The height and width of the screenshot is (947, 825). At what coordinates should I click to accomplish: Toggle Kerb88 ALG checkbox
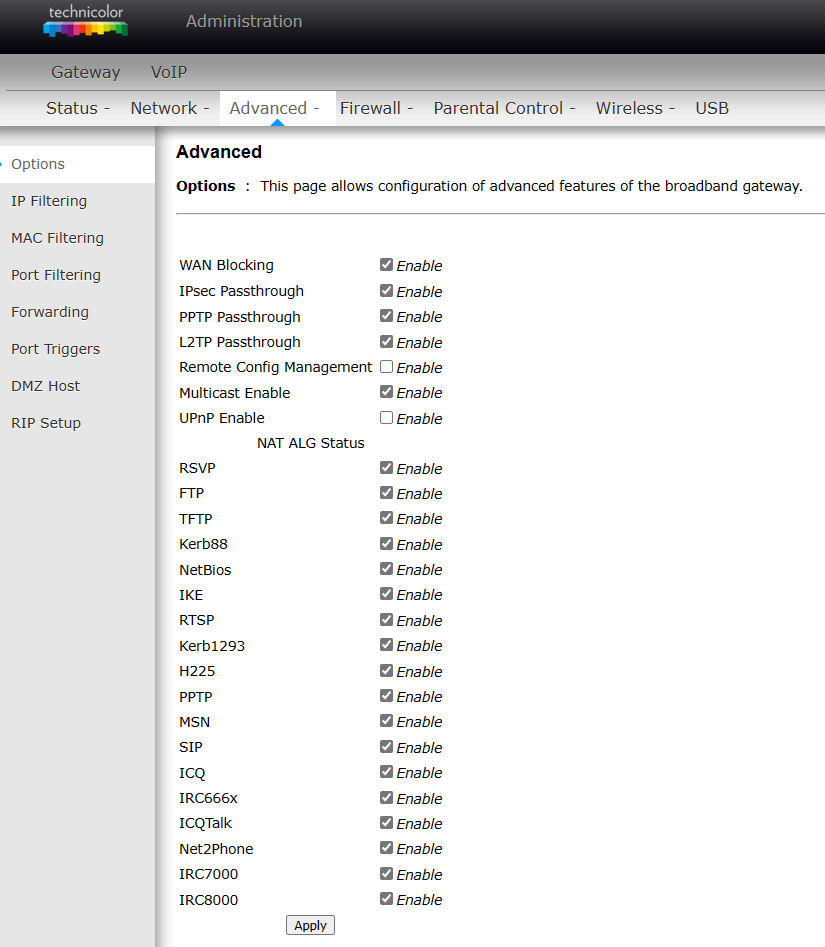(x=387, y=544)
